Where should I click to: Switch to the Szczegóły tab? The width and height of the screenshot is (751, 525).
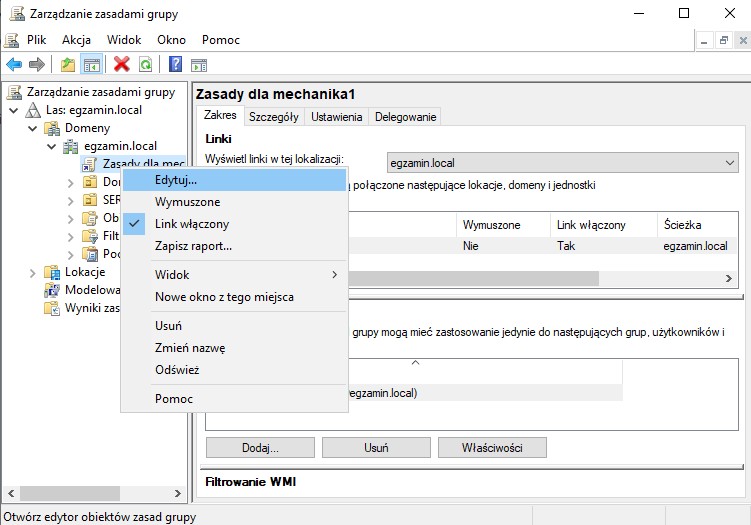click(273, 117)
